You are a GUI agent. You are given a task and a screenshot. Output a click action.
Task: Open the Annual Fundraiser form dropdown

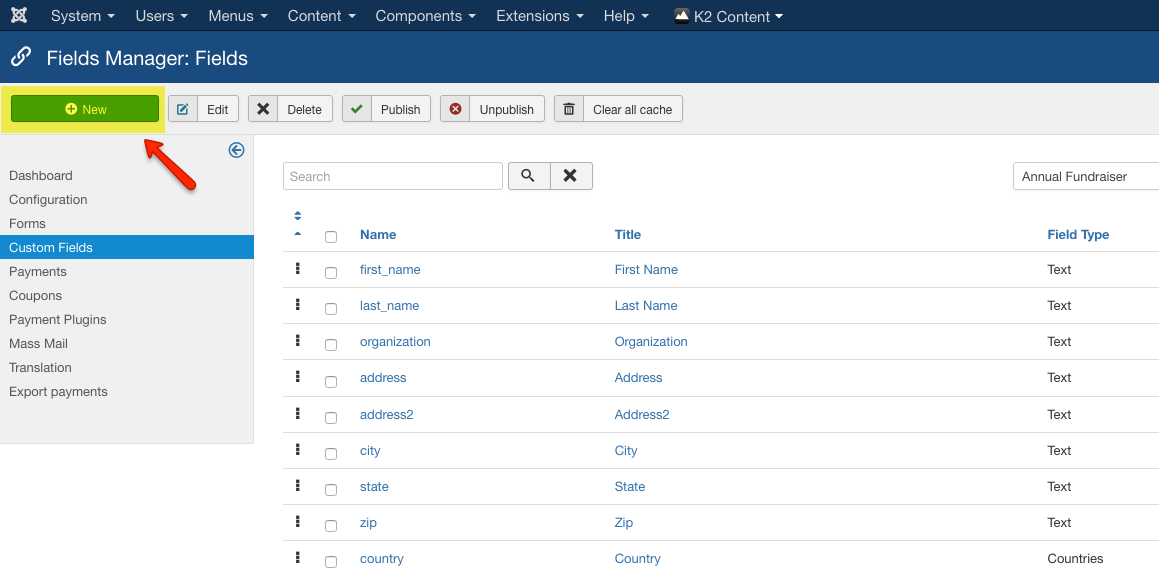[1085, 176]
